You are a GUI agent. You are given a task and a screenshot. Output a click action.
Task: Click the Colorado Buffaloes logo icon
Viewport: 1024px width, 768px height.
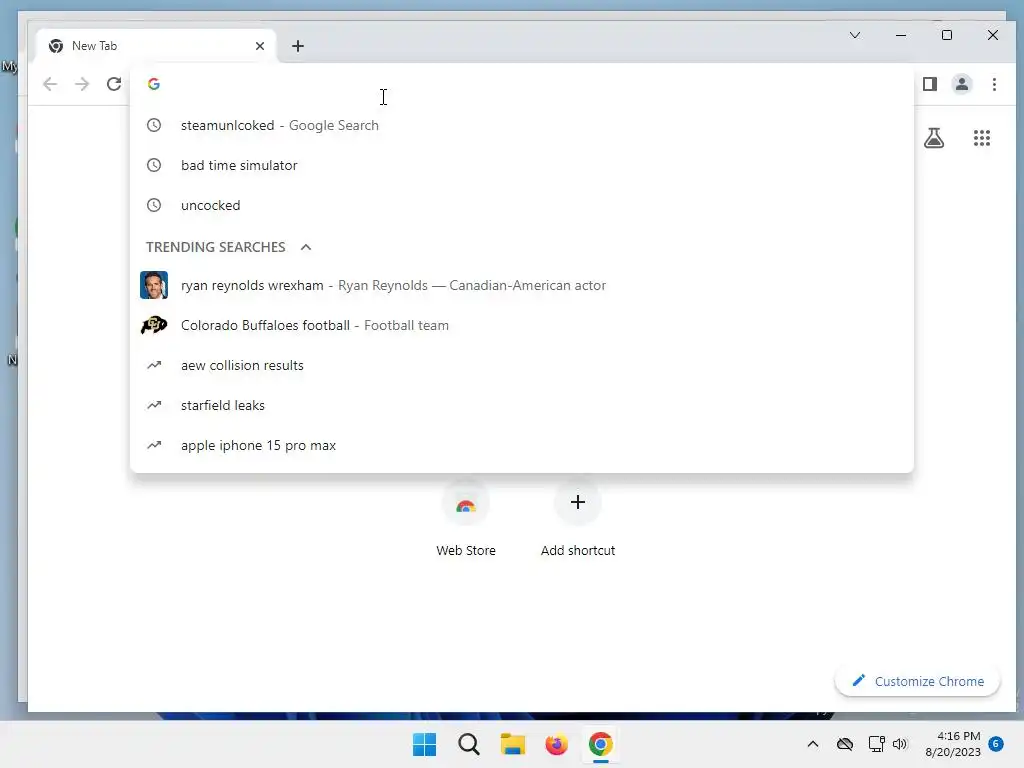pos(154,325)
